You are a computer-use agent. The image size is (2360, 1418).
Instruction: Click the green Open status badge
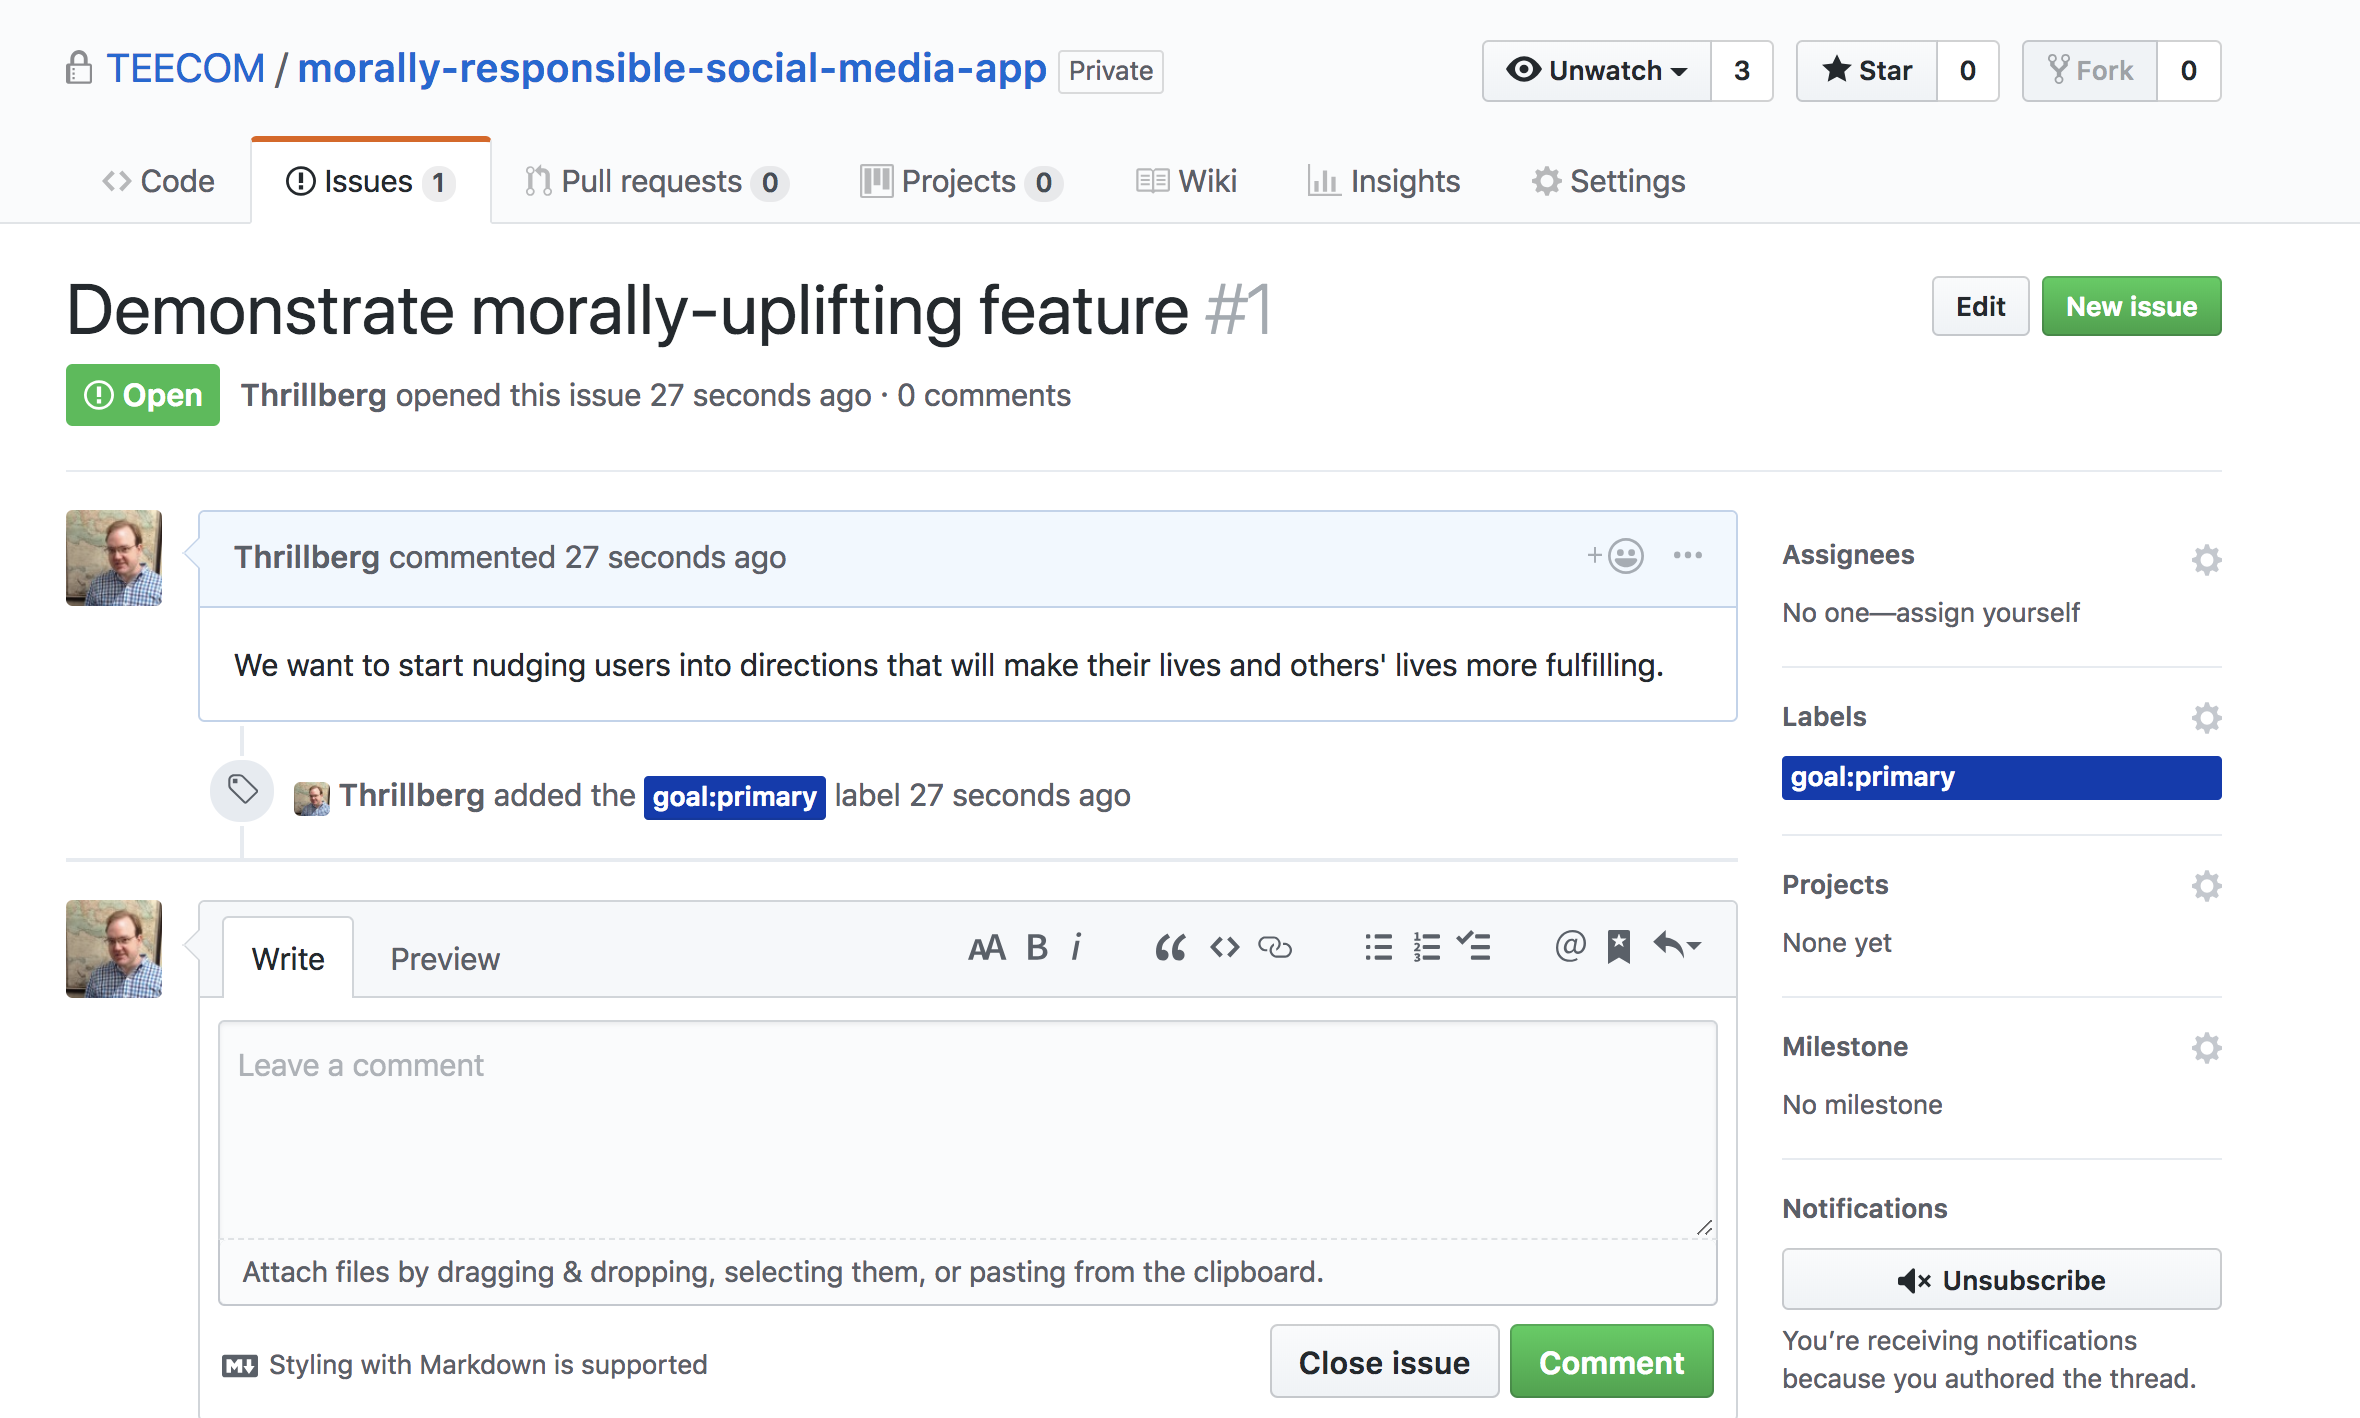(143, 395)
